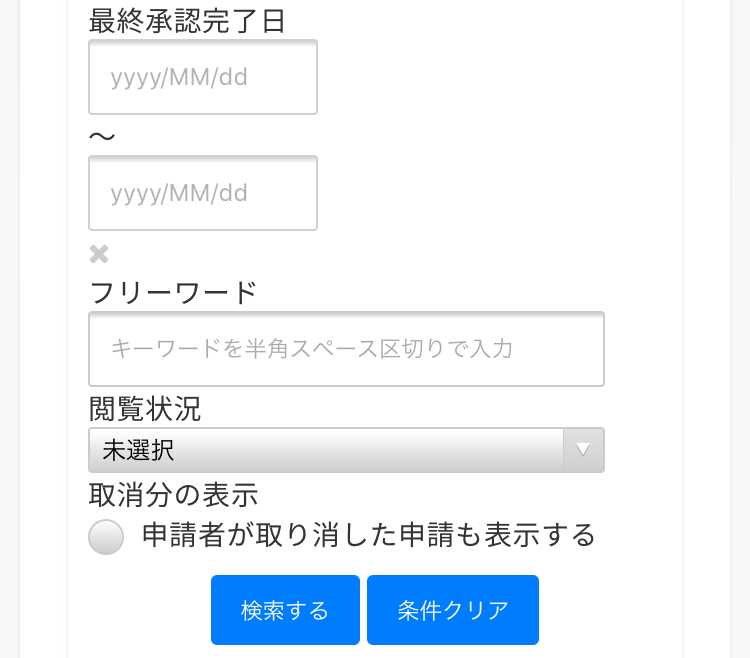The image size is (750, 658).
Task: Click the first yyyy/MM/dd placeholder
Action: pos(179,78)
